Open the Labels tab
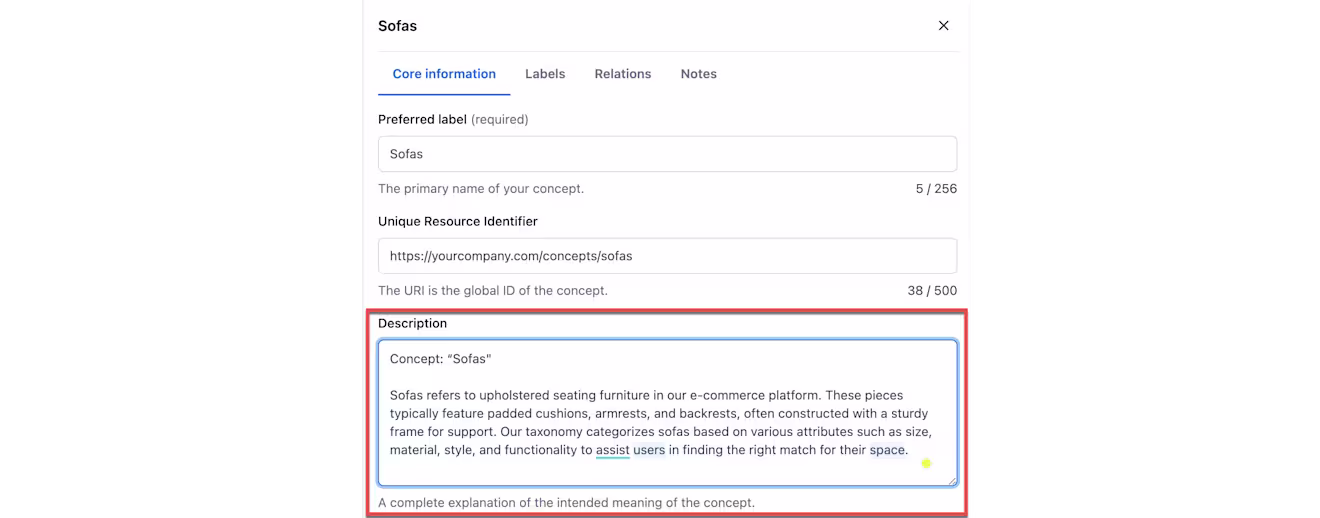The width and height of the screenshot is (1320, 518). click(x=545, y=74)
